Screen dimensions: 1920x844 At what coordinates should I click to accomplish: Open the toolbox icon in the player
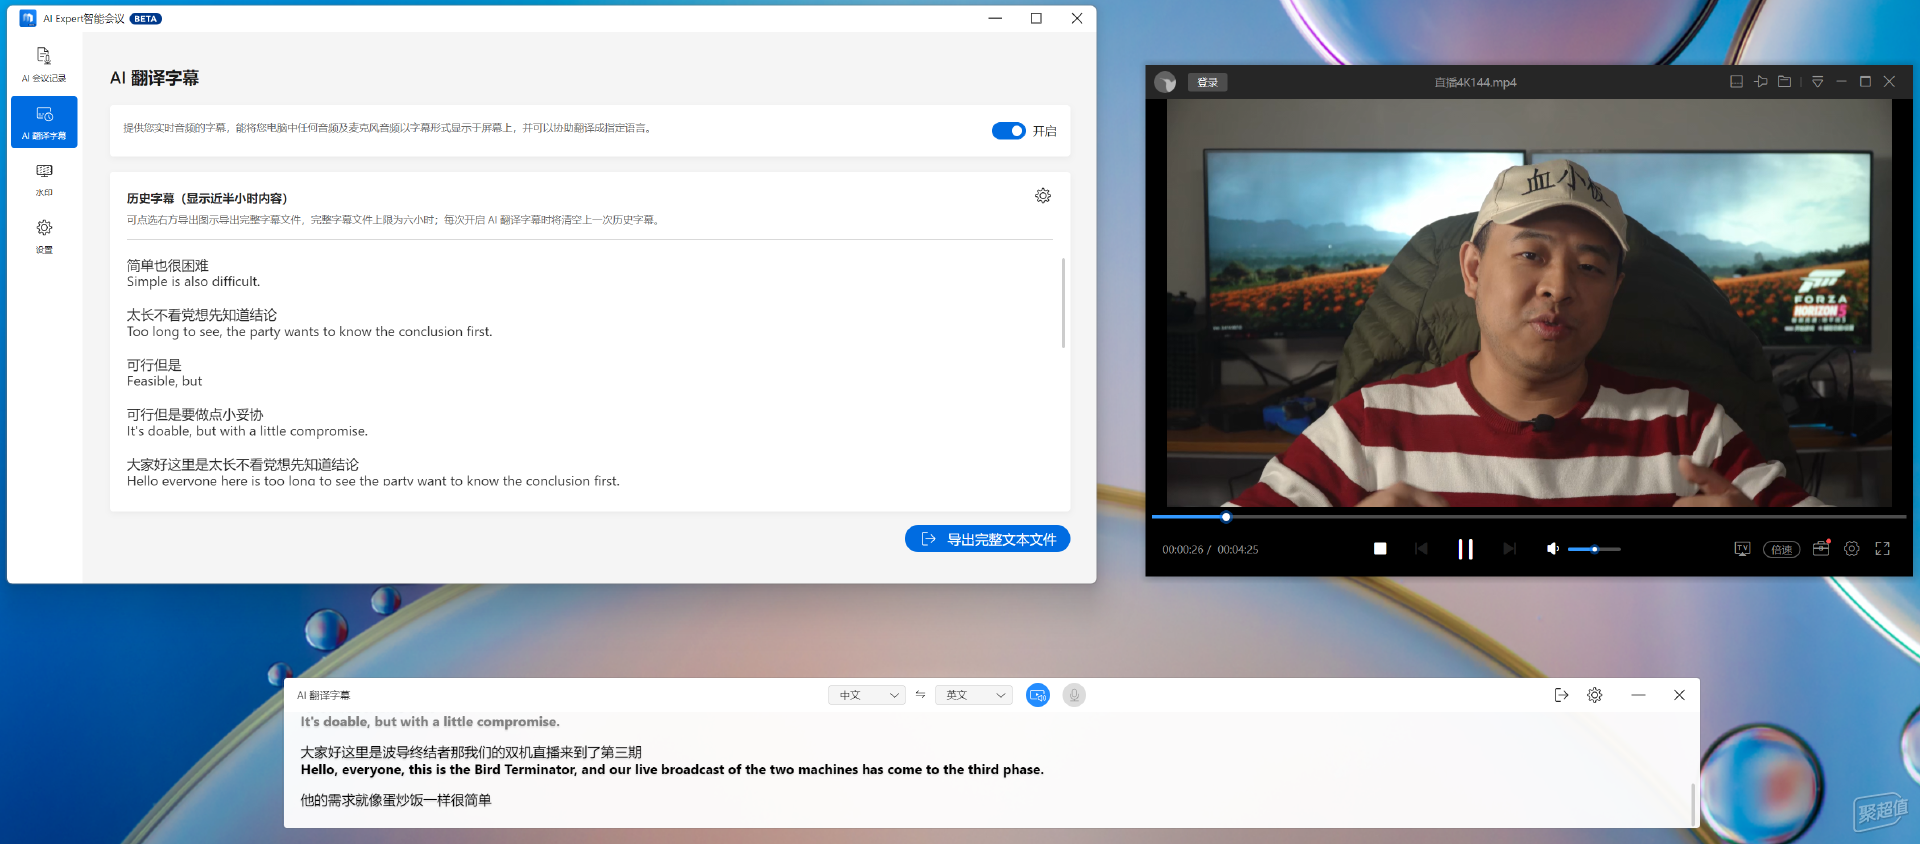click(x=1821, y=548)
